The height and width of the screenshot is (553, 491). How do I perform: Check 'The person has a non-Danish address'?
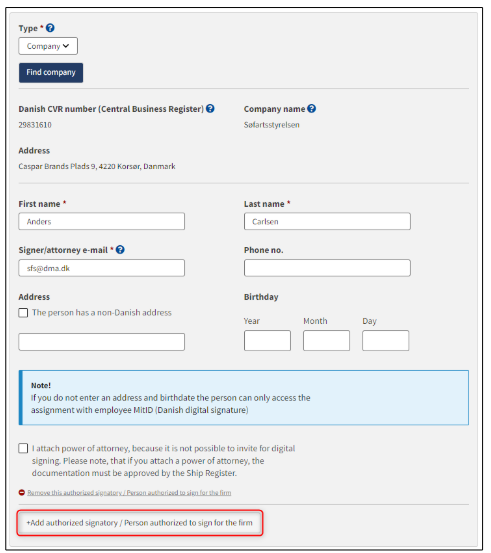(x=23, y=313)
